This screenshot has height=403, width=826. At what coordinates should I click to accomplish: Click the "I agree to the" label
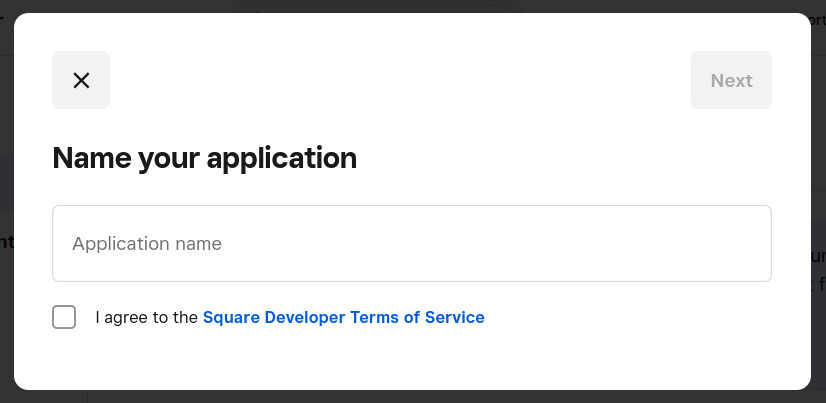[146, 317]
